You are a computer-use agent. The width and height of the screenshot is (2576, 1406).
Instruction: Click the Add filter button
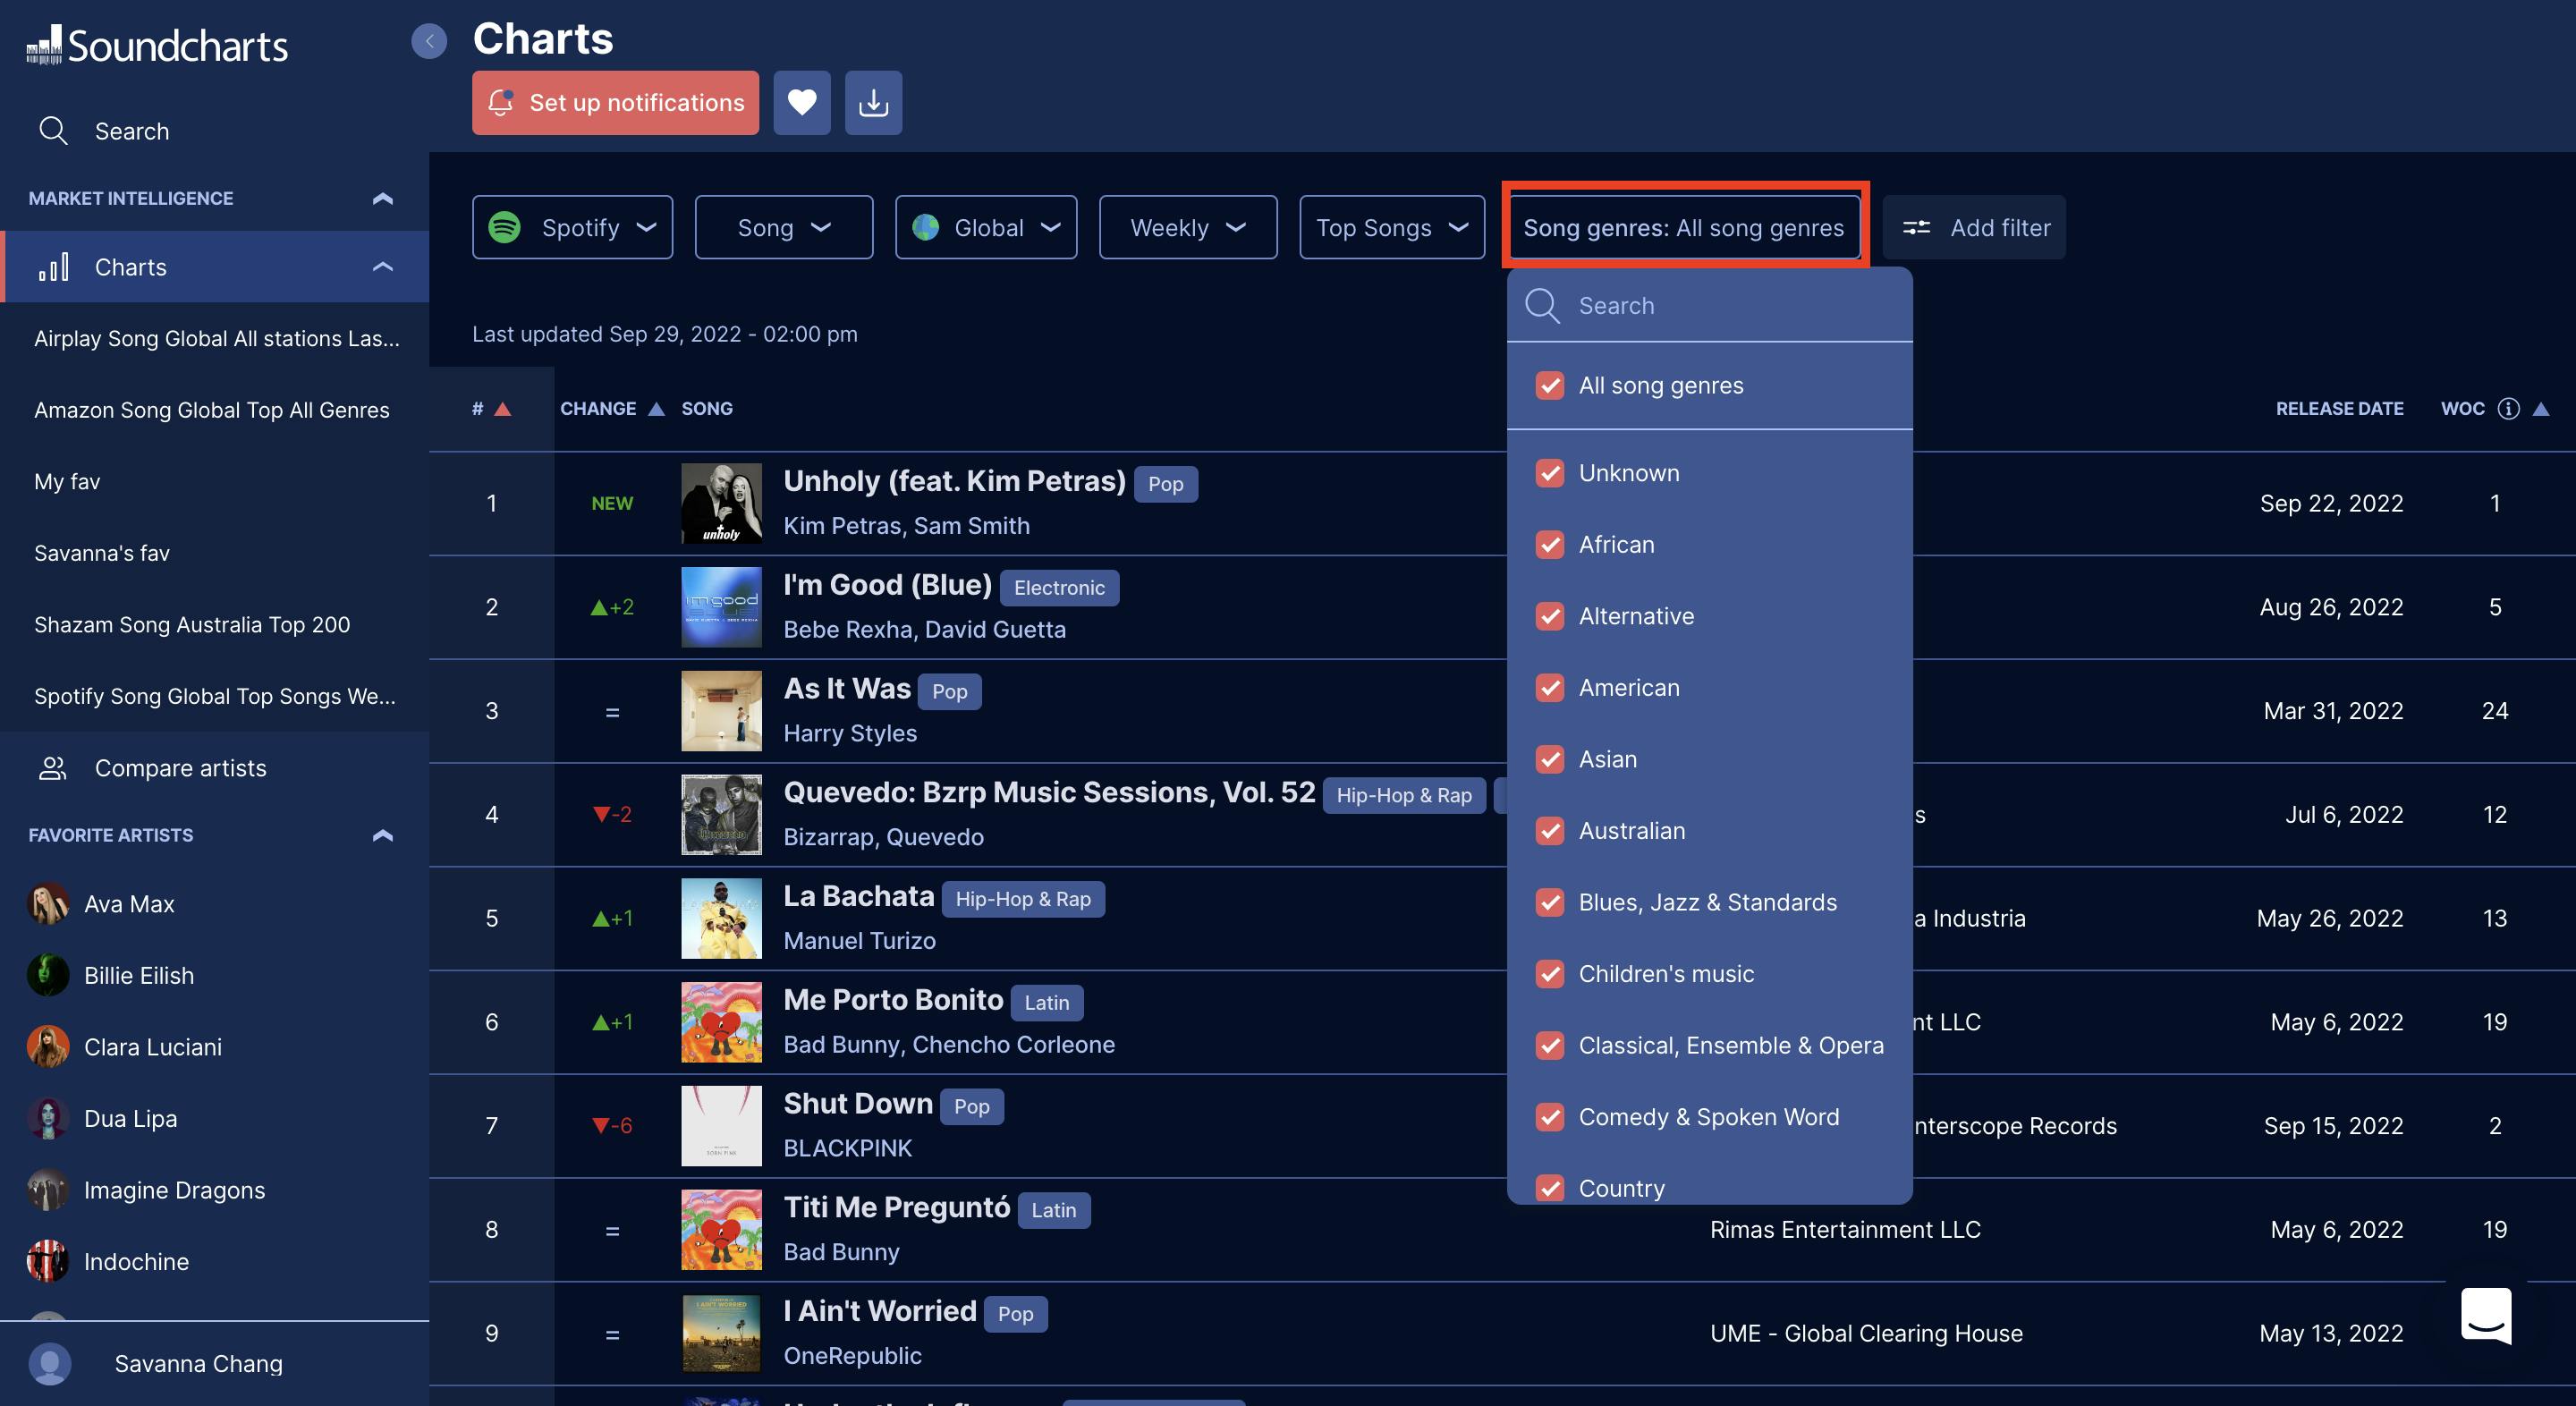pyautogui.click(x=1974, y=228)
